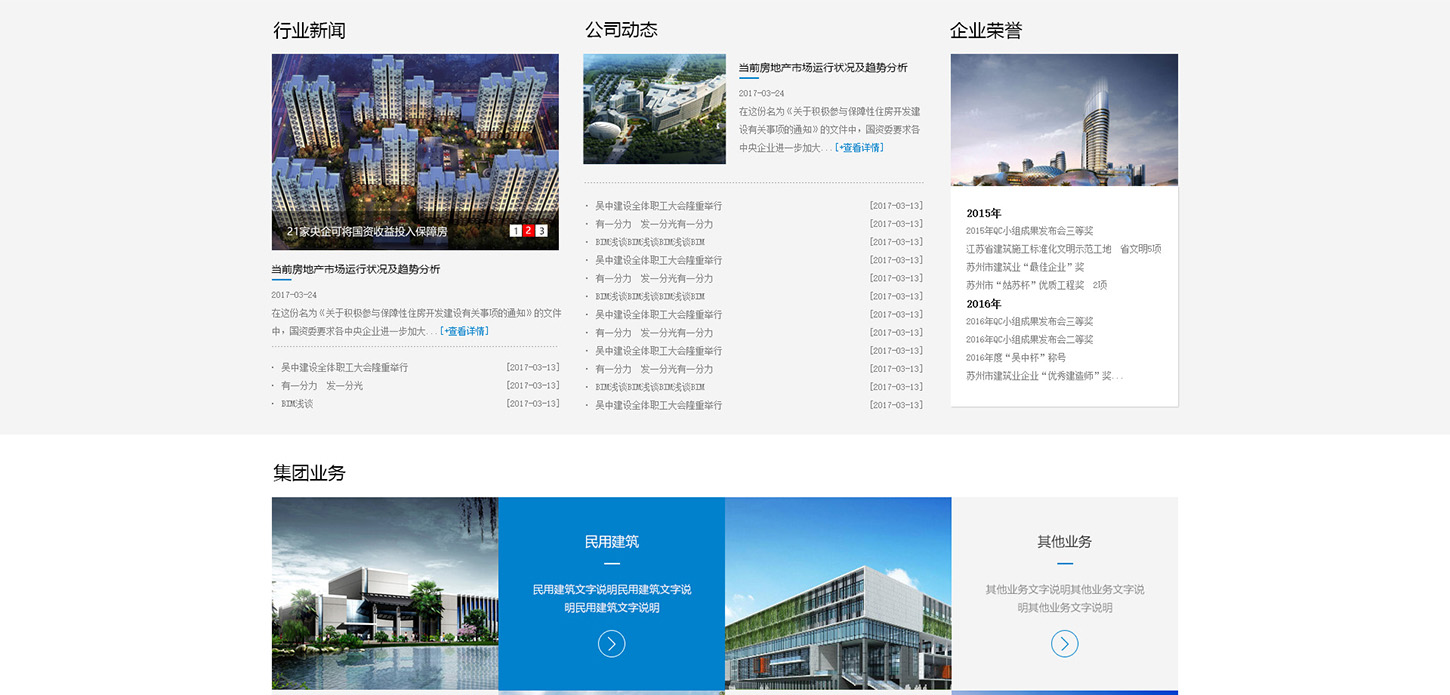Switch to carousel slide 1 indicator
This screenshot has width=1450, height=695.
(x=515, y=231)
